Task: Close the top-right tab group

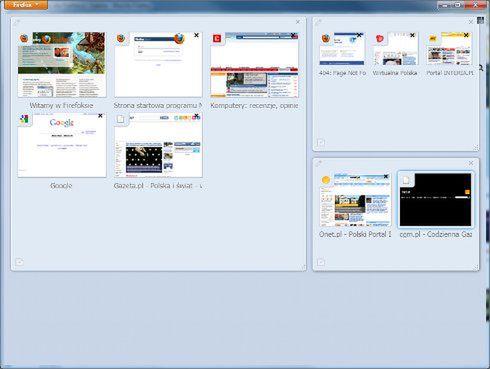Action: (x=471, y=22)
